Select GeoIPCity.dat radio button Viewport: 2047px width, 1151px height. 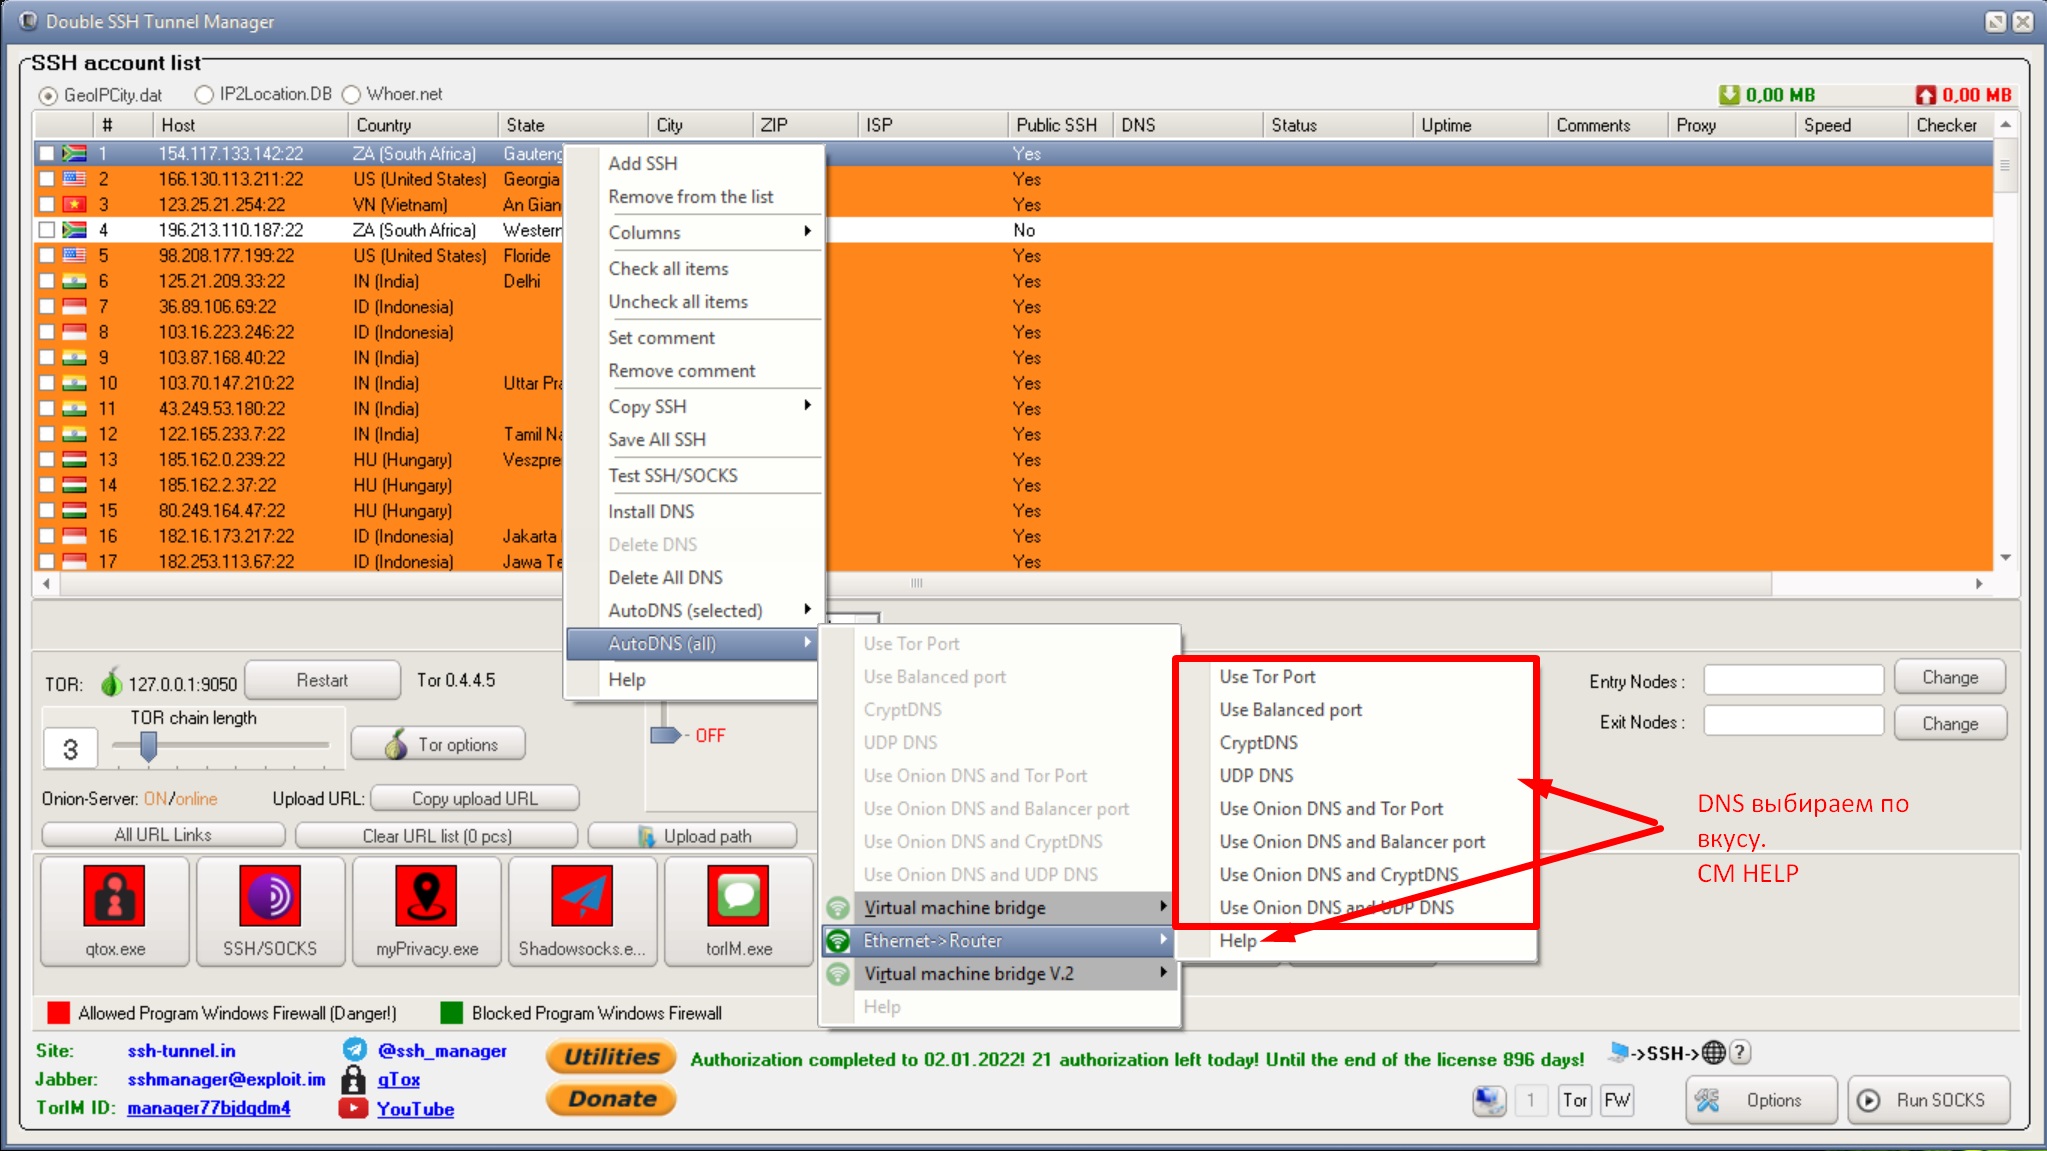coord(51,94)
